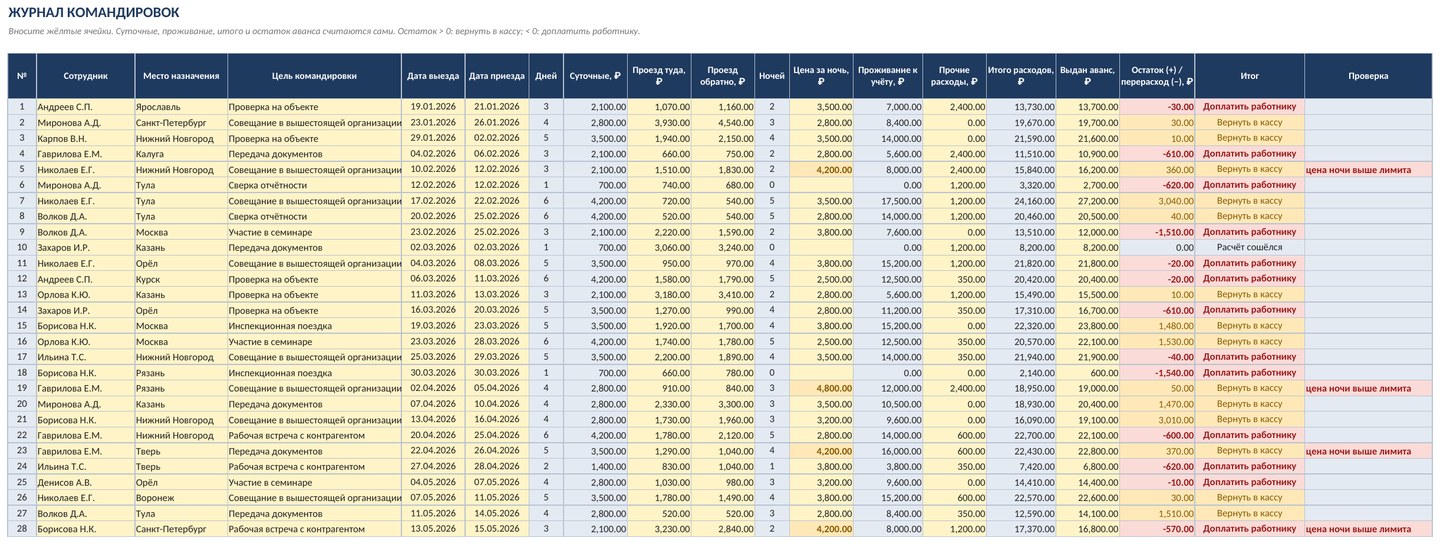Select 'Доплатить работнику' in row 1

[x=1250, y=106]
